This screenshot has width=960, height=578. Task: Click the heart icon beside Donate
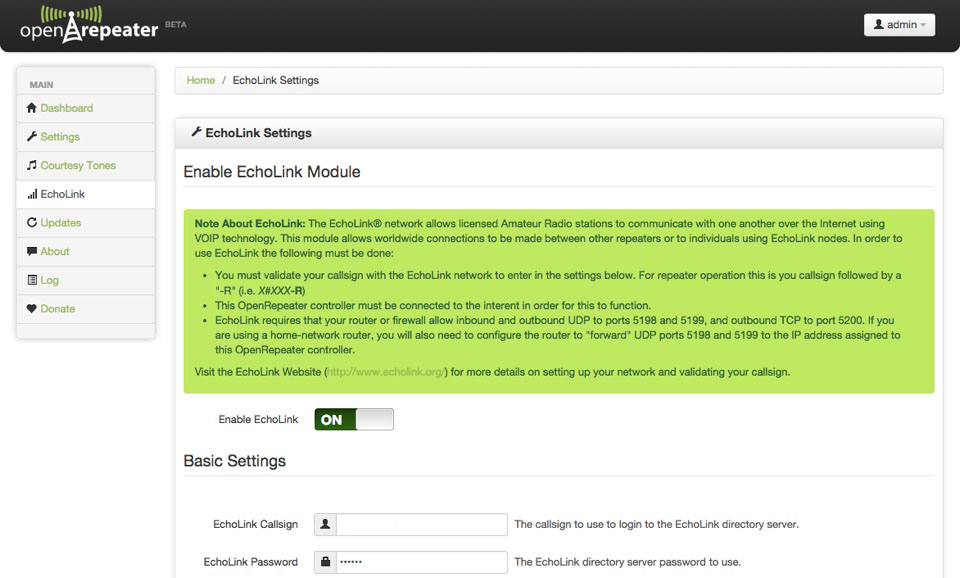coord(32,309)
